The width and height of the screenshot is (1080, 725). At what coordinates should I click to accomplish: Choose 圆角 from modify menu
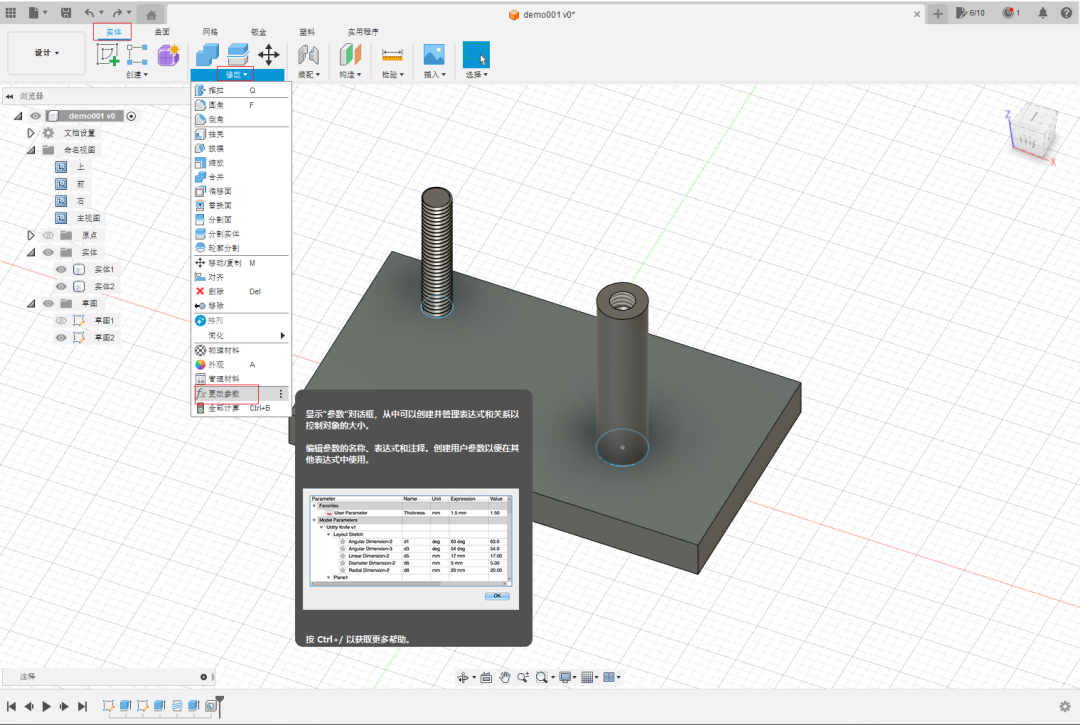pyautogui.click(x=241, y=105)
